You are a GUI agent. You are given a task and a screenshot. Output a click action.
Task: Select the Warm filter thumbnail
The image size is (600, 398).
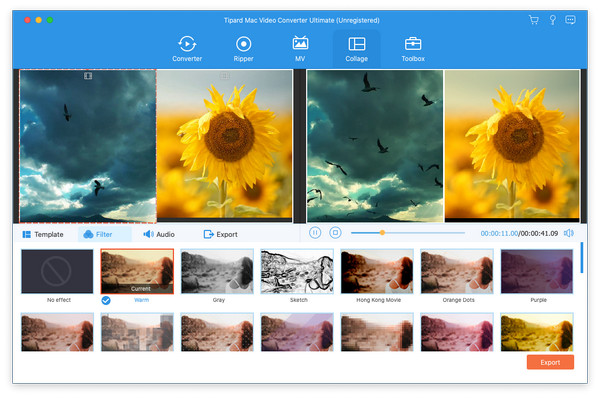(x=137, y=271)
